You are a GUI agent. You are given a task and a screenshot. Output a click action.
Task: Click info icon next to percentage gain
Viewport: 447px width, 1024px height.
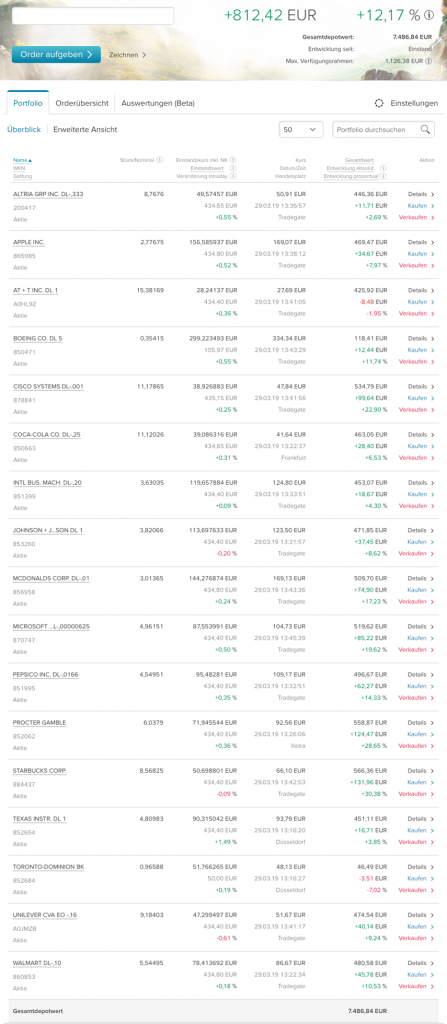pos(429,15)
